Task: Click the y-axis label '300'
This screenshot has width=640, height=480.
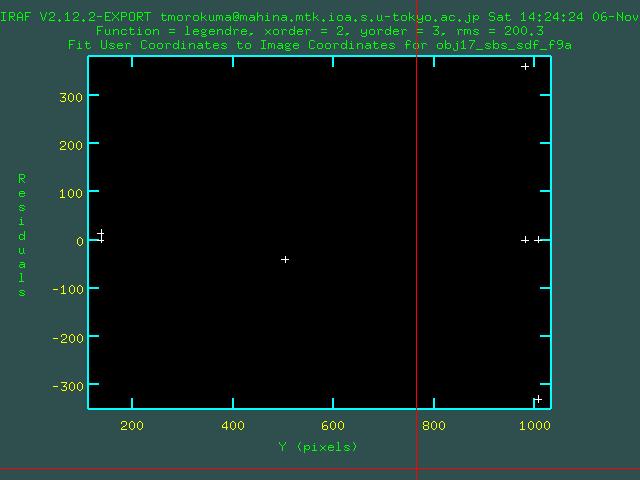Action: (71, 98)
